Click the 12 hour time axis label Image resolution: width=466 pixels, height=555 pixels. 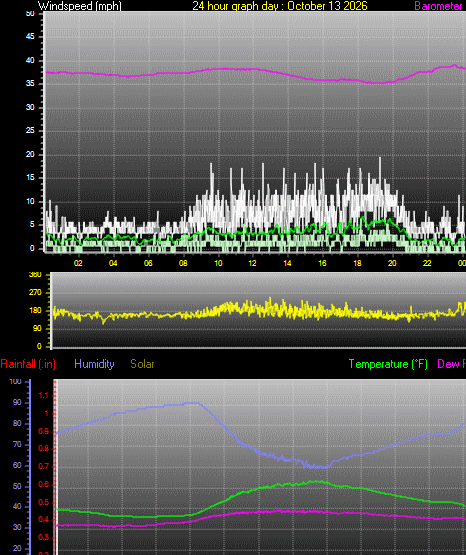pos(252,263)
